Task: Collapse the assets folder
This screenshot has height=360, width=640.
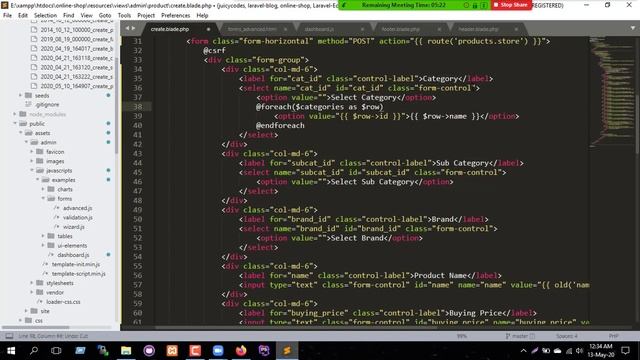Action: click(x=20, y=133)
